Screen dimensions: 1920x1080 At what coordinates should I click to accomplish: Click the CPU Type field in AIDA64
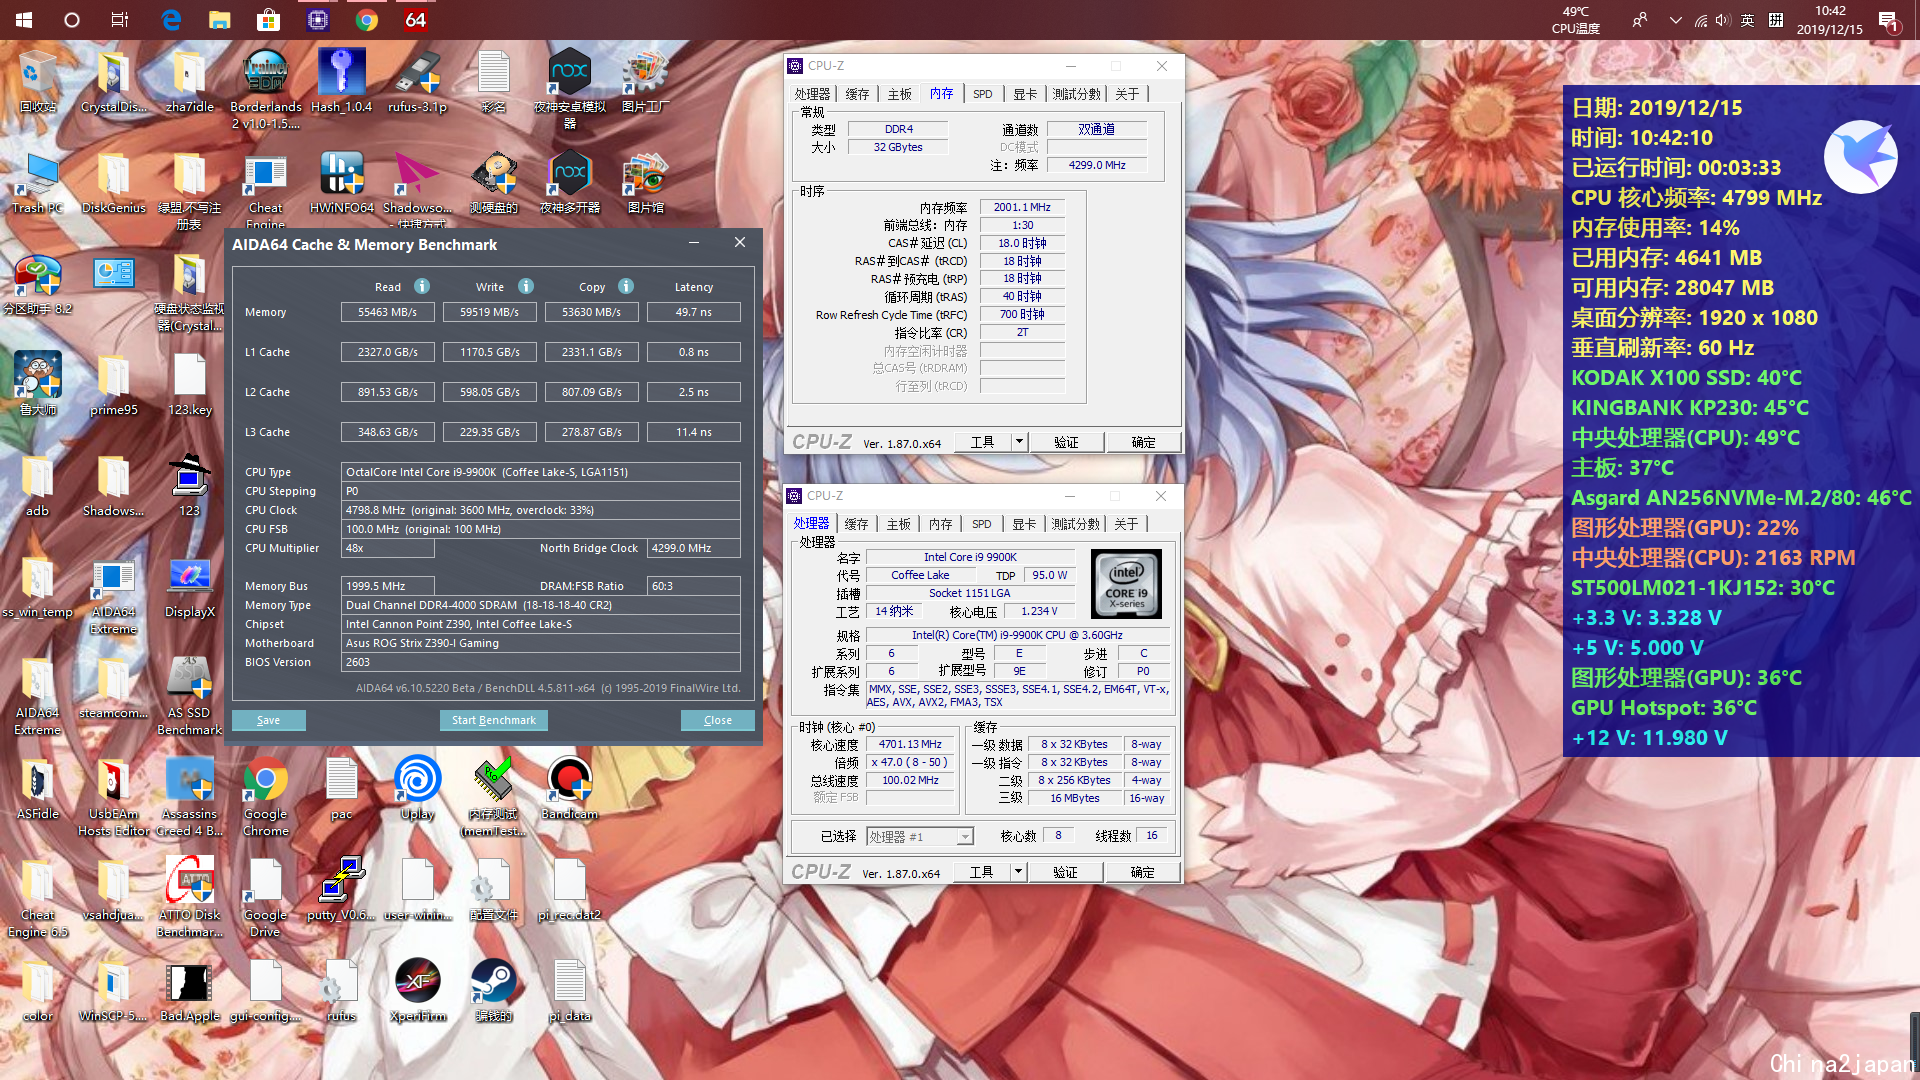pos(540,472)
